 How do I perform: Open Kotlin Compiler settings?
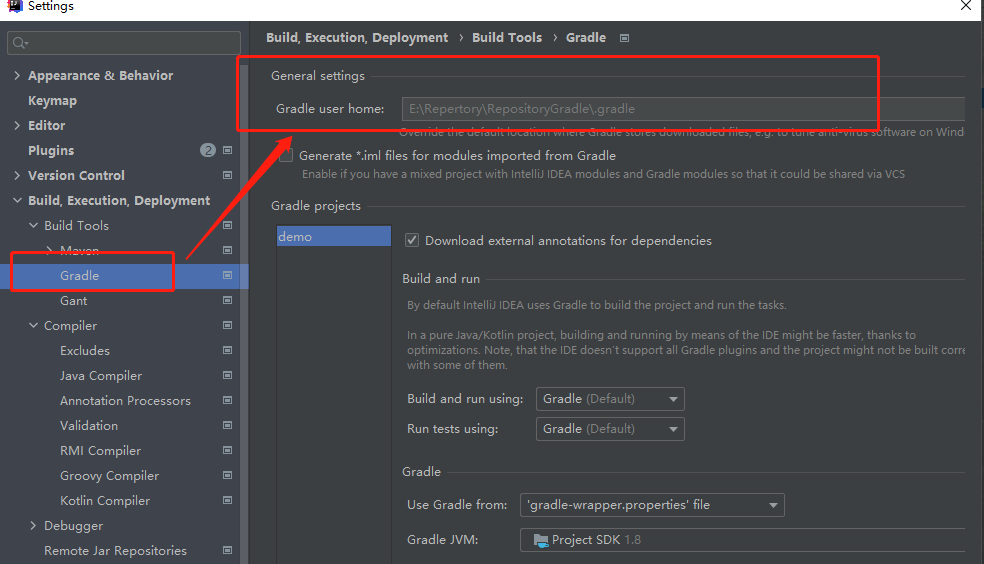pos(105,501)
